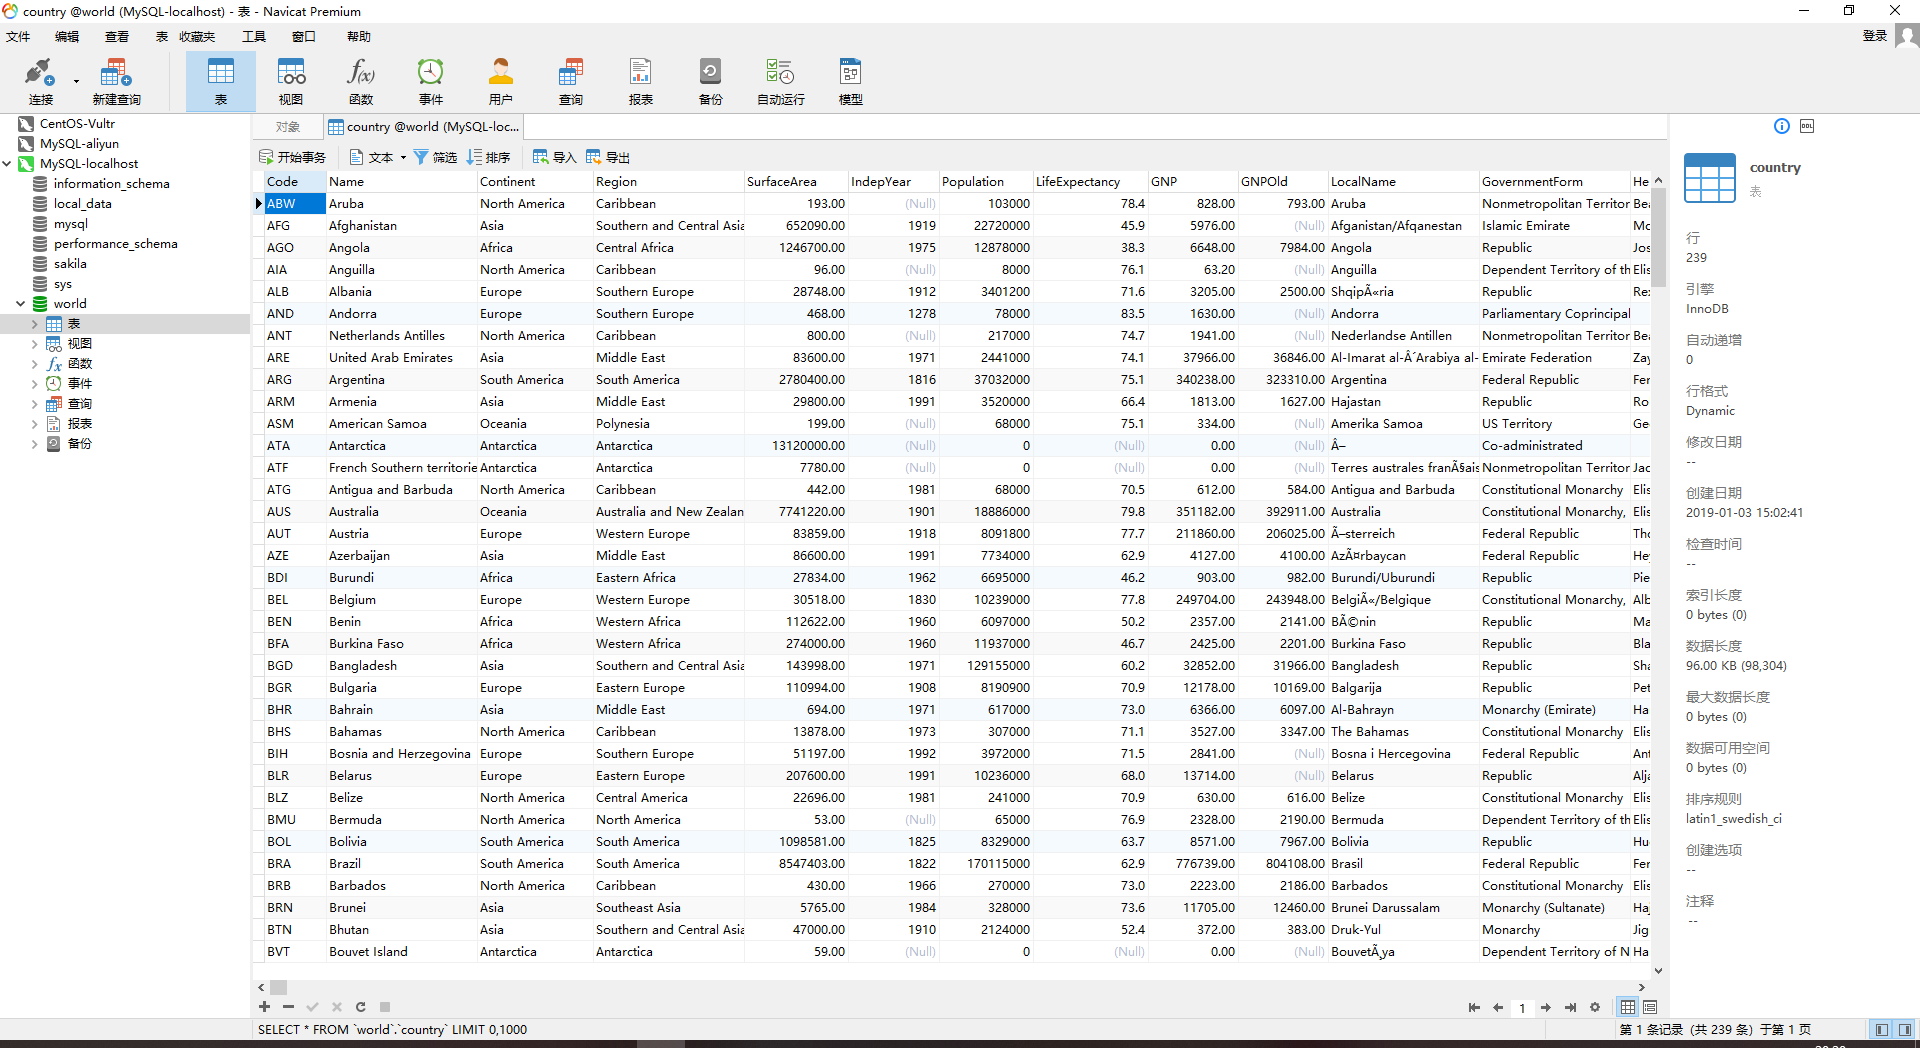Screen dimensions: 1920x1048
Task: Select the country @world tab
Action: 424,127
